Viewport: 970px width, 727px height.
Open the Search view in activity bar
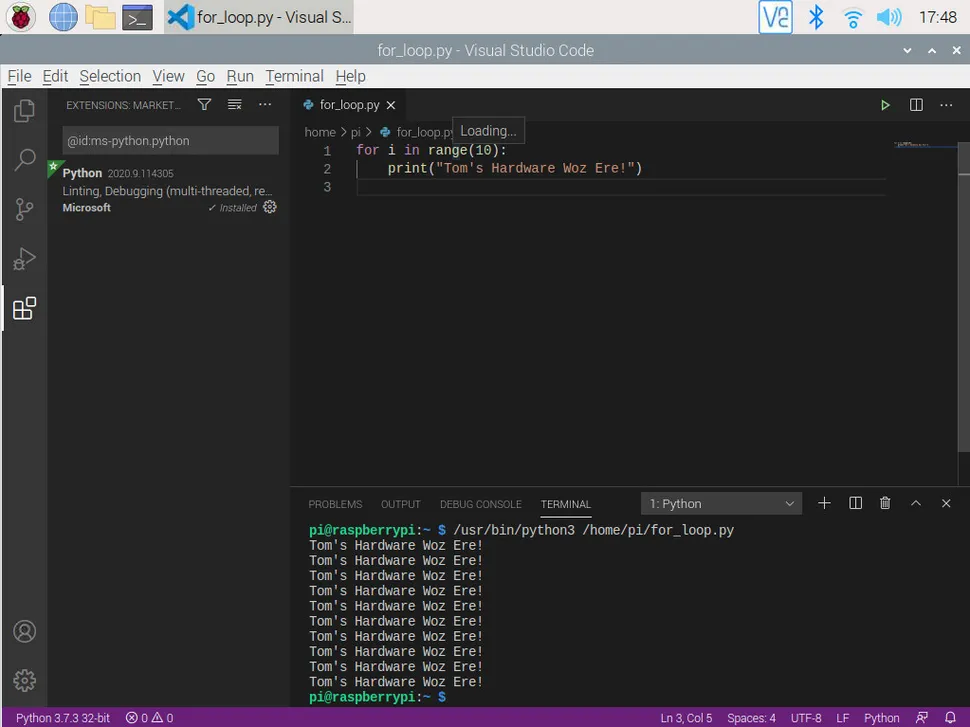(24, 160)
